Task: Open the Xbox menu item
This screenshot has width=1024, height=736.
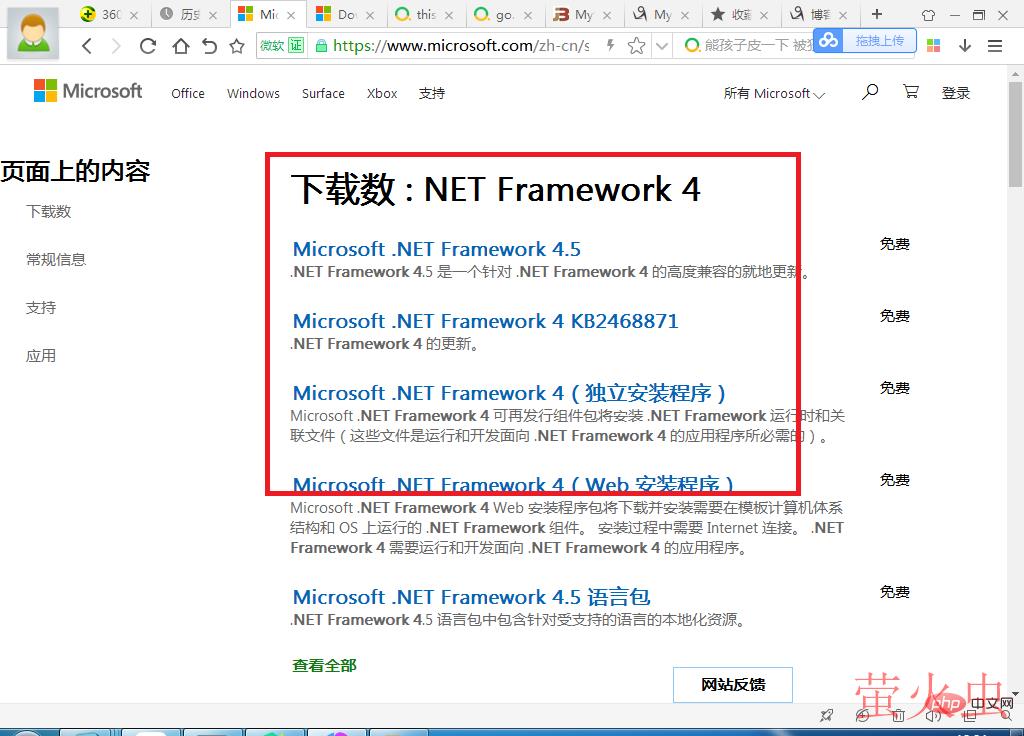Action: point(382,93)
